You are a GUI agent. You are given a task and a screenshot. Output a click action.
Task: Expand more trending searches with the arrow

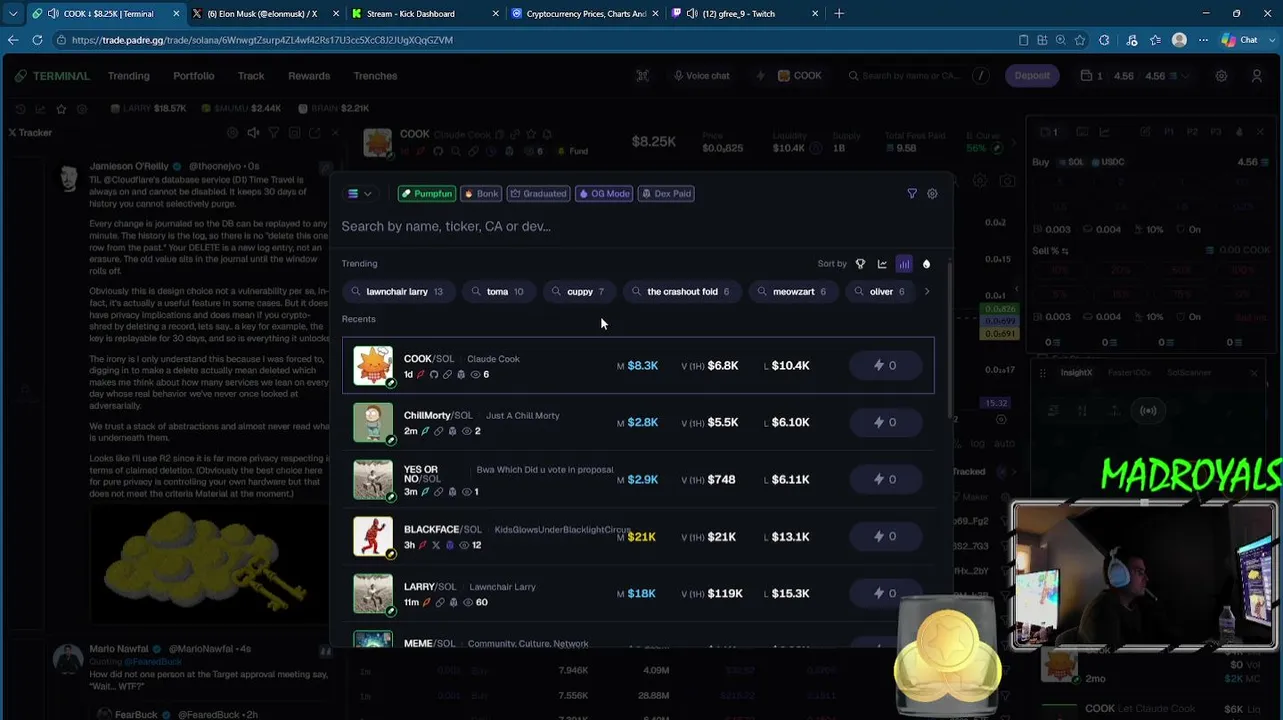pyautogui.click(x=927, y=292)
